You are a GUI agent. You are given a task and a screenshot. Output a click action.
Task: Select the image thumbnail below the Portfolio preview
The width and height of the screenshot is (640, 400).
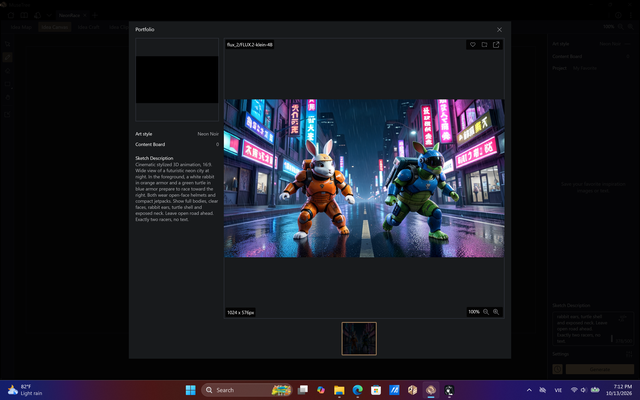(x=359, y=338)
